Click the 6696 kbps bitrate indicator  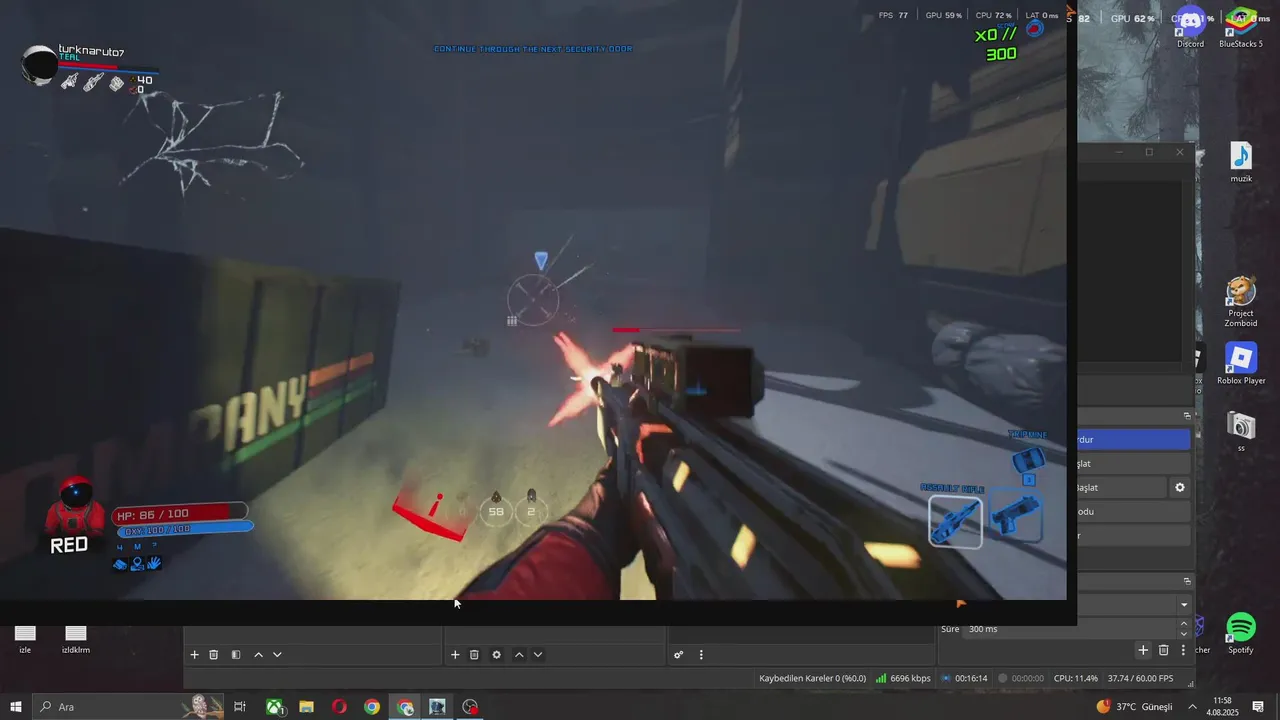point(903,678)
